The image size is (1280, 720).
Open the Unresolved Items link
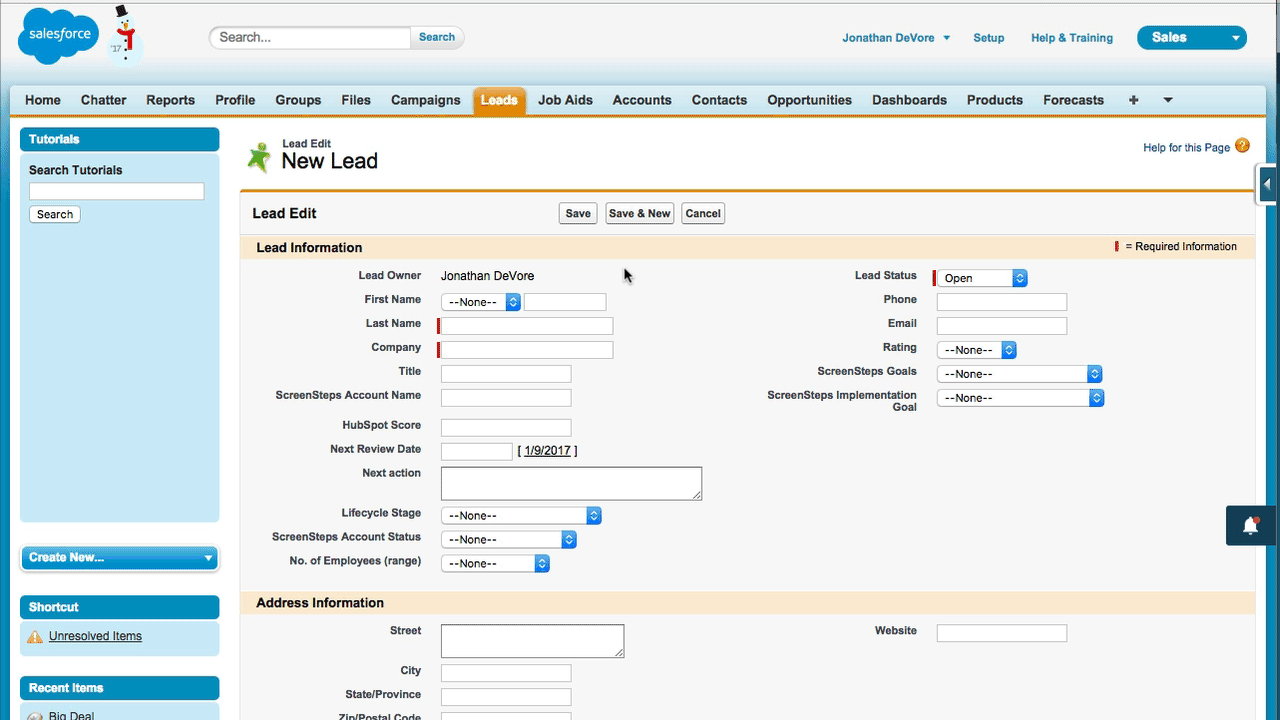click(95, 636)
